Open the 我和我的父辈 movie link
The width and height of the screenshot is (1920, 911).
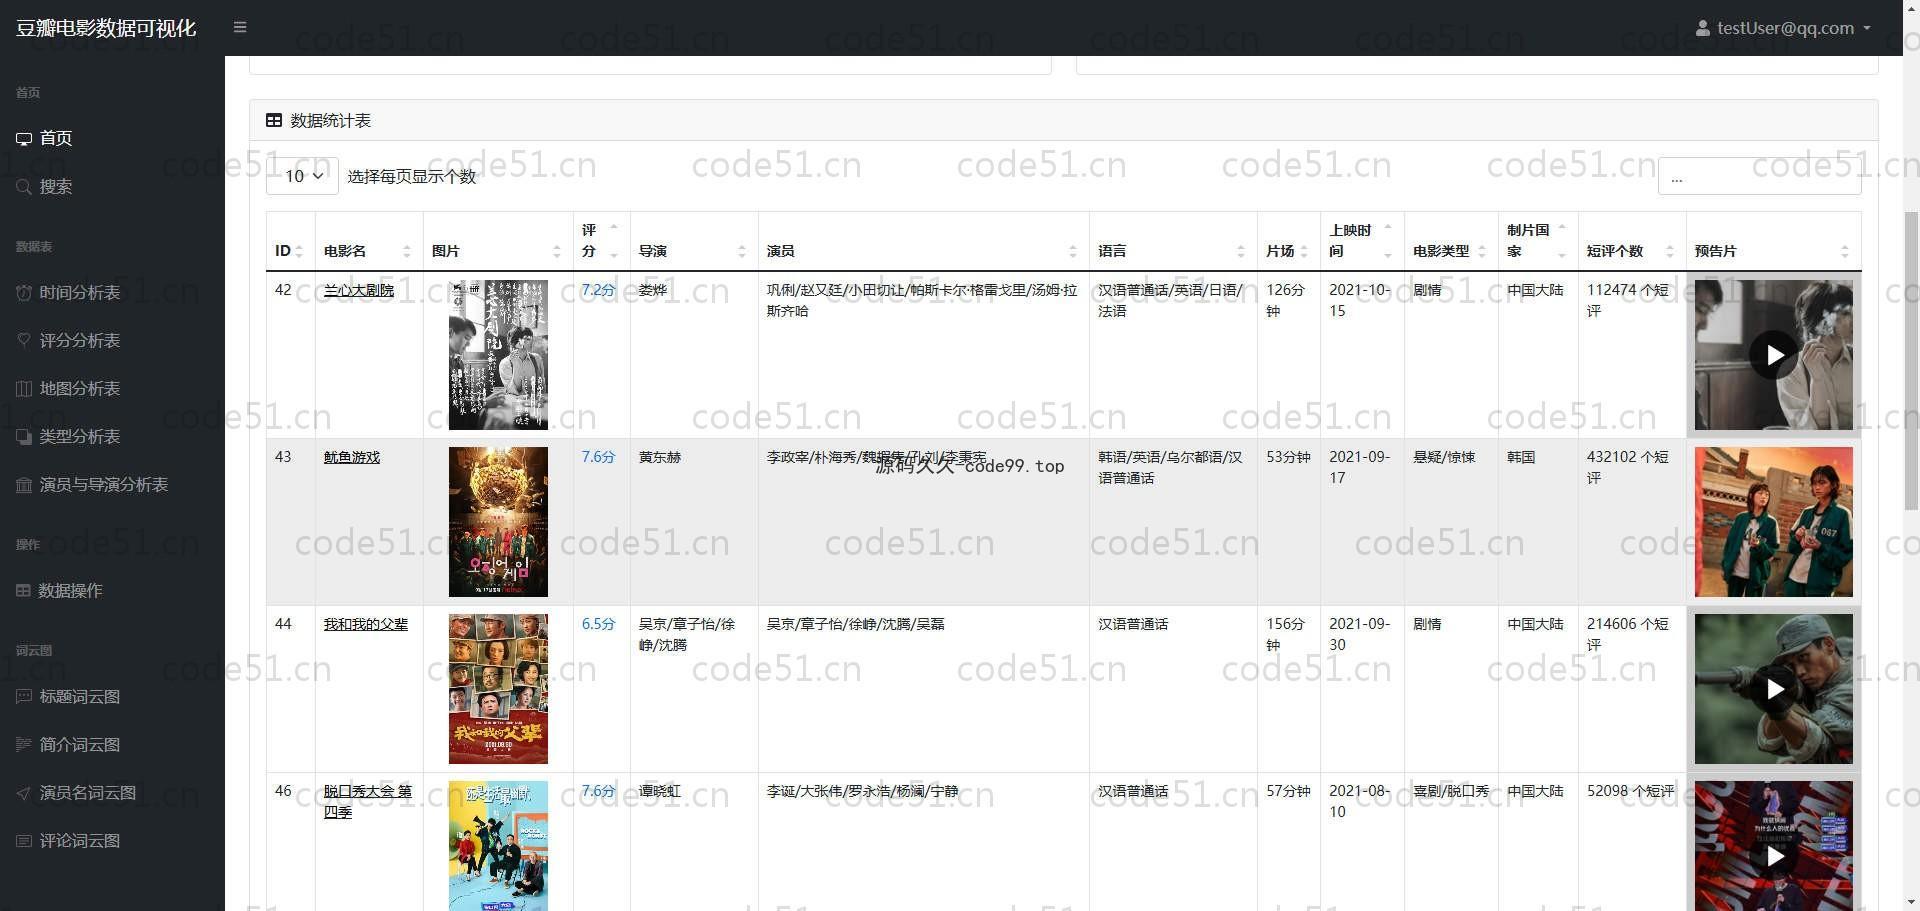[366, 625]
